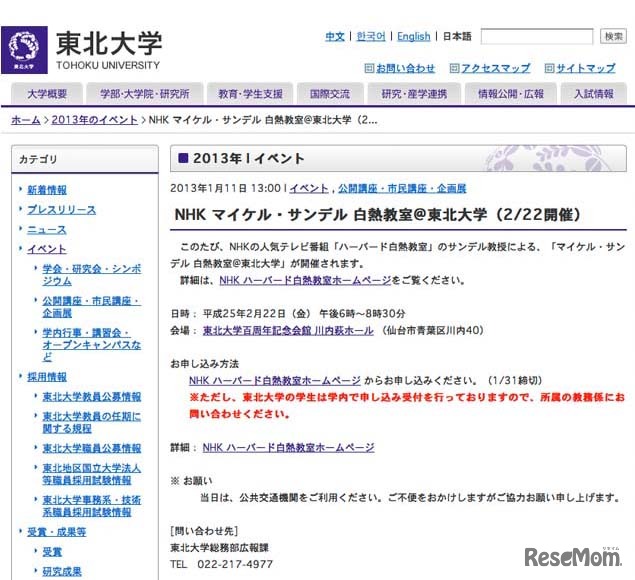Open 受賞・成果等 in category sidebar

(x=57, y=532)
